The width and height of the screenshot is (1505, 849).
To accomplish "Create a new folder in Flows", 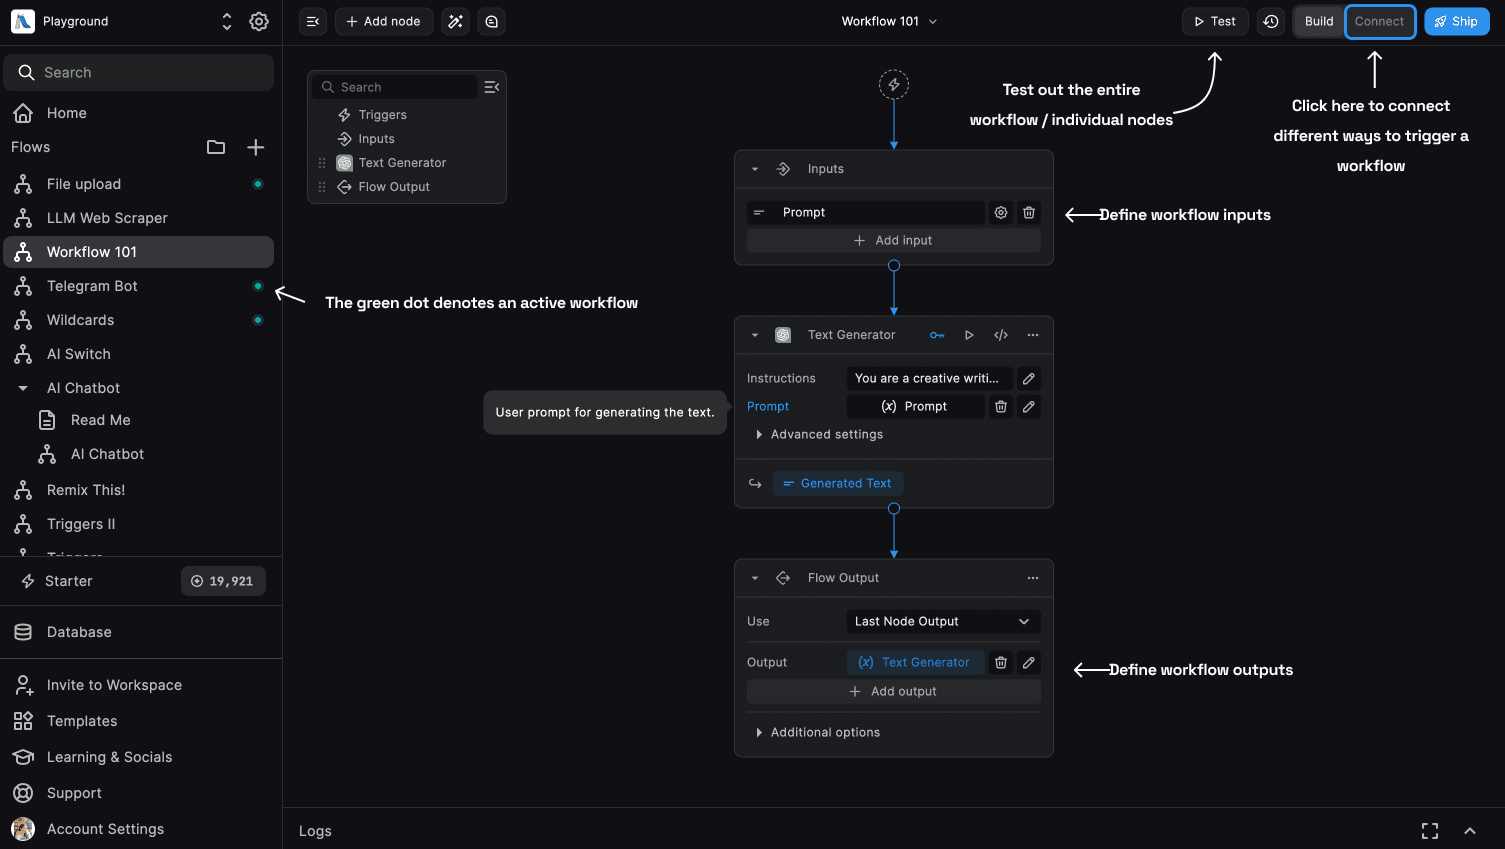I will (x=216, y=147).
